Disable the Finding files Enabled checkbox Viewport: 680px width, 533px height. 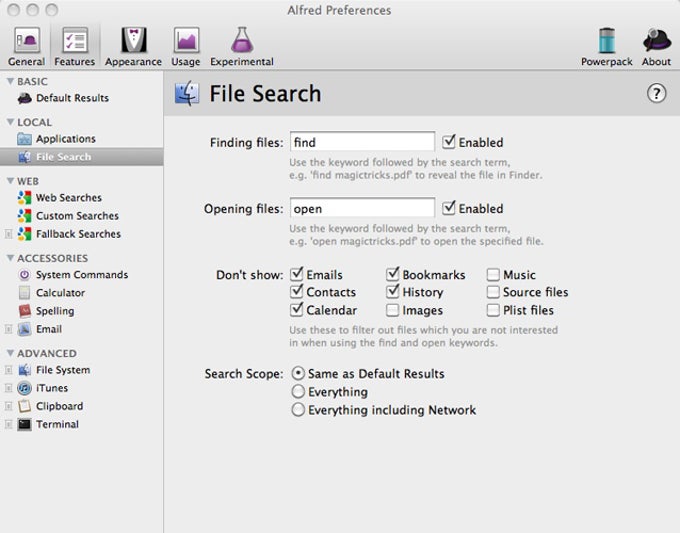pos(449,142)
